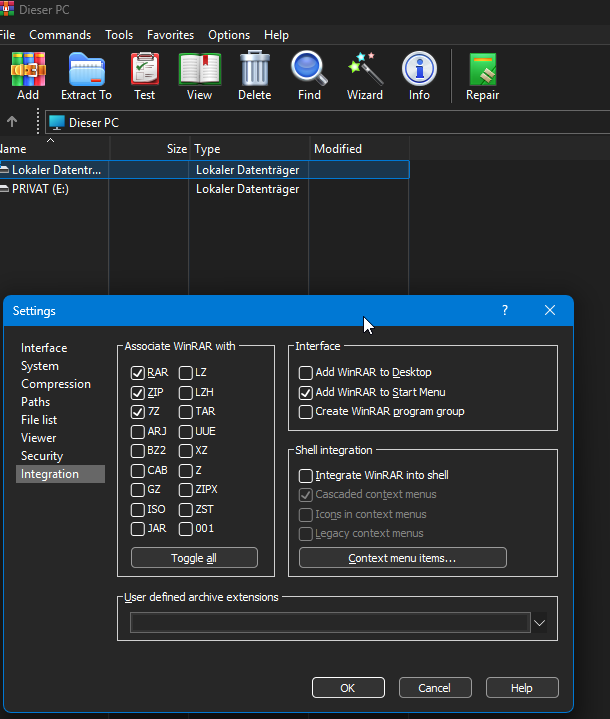
Task: Click the Toggle all button
Action: point(194,558)
